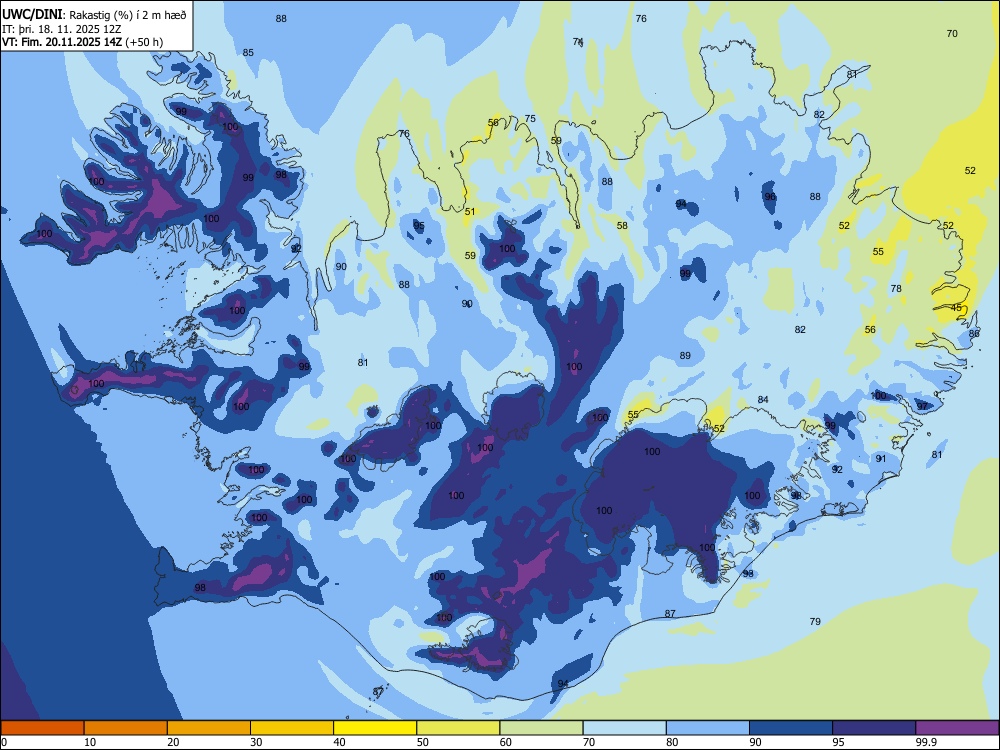
Task: Click the orange 10–20 legend swatch
Action: click(x=126, y=728)
